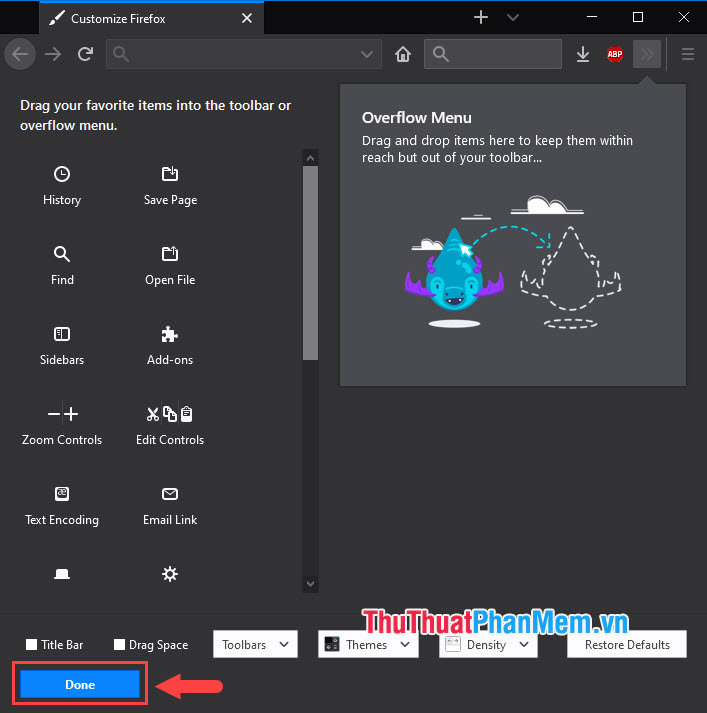Click the ABP Adblock Plus icon
Image resolution: width=707 pixels, height=713 pixels.
click(615, 55)
